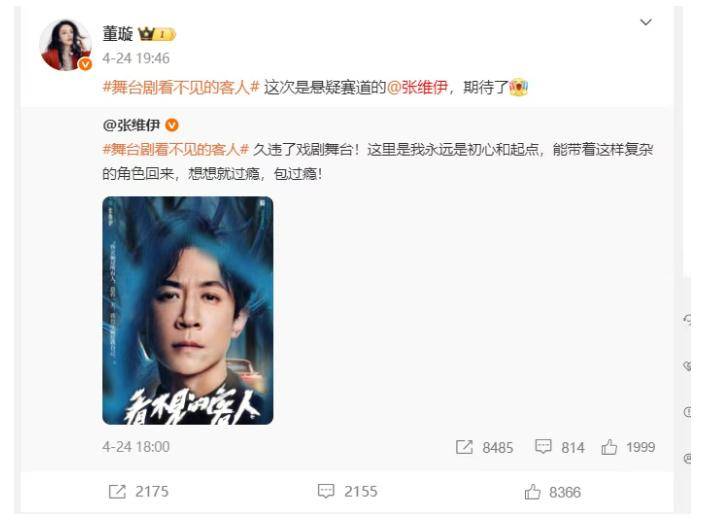Click the verified V badge on avatar
718x520 pixels.
(85, 65)
